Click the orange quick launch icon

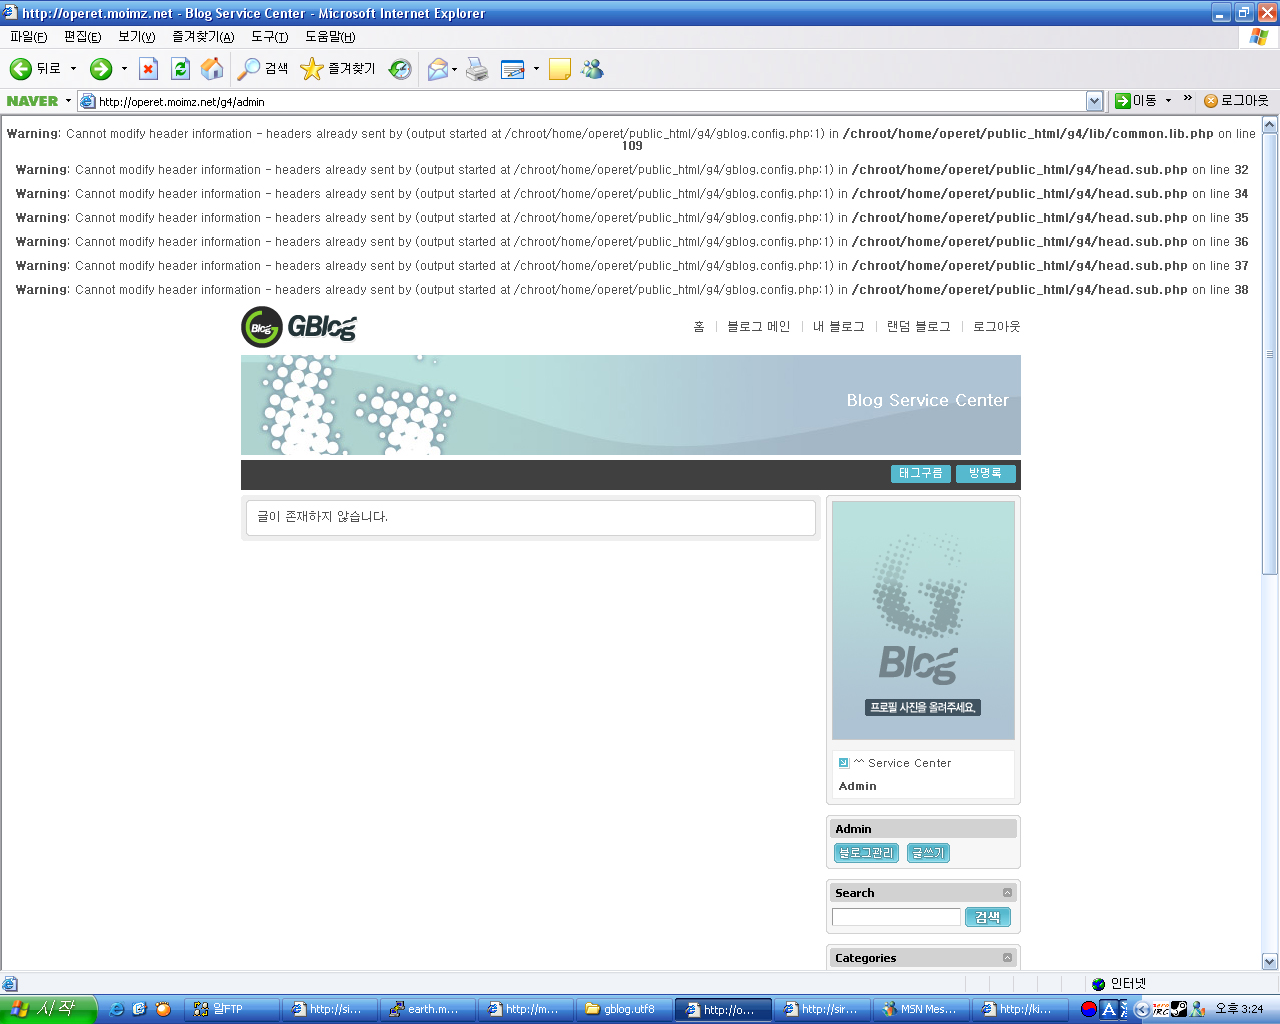[163, 1009]
